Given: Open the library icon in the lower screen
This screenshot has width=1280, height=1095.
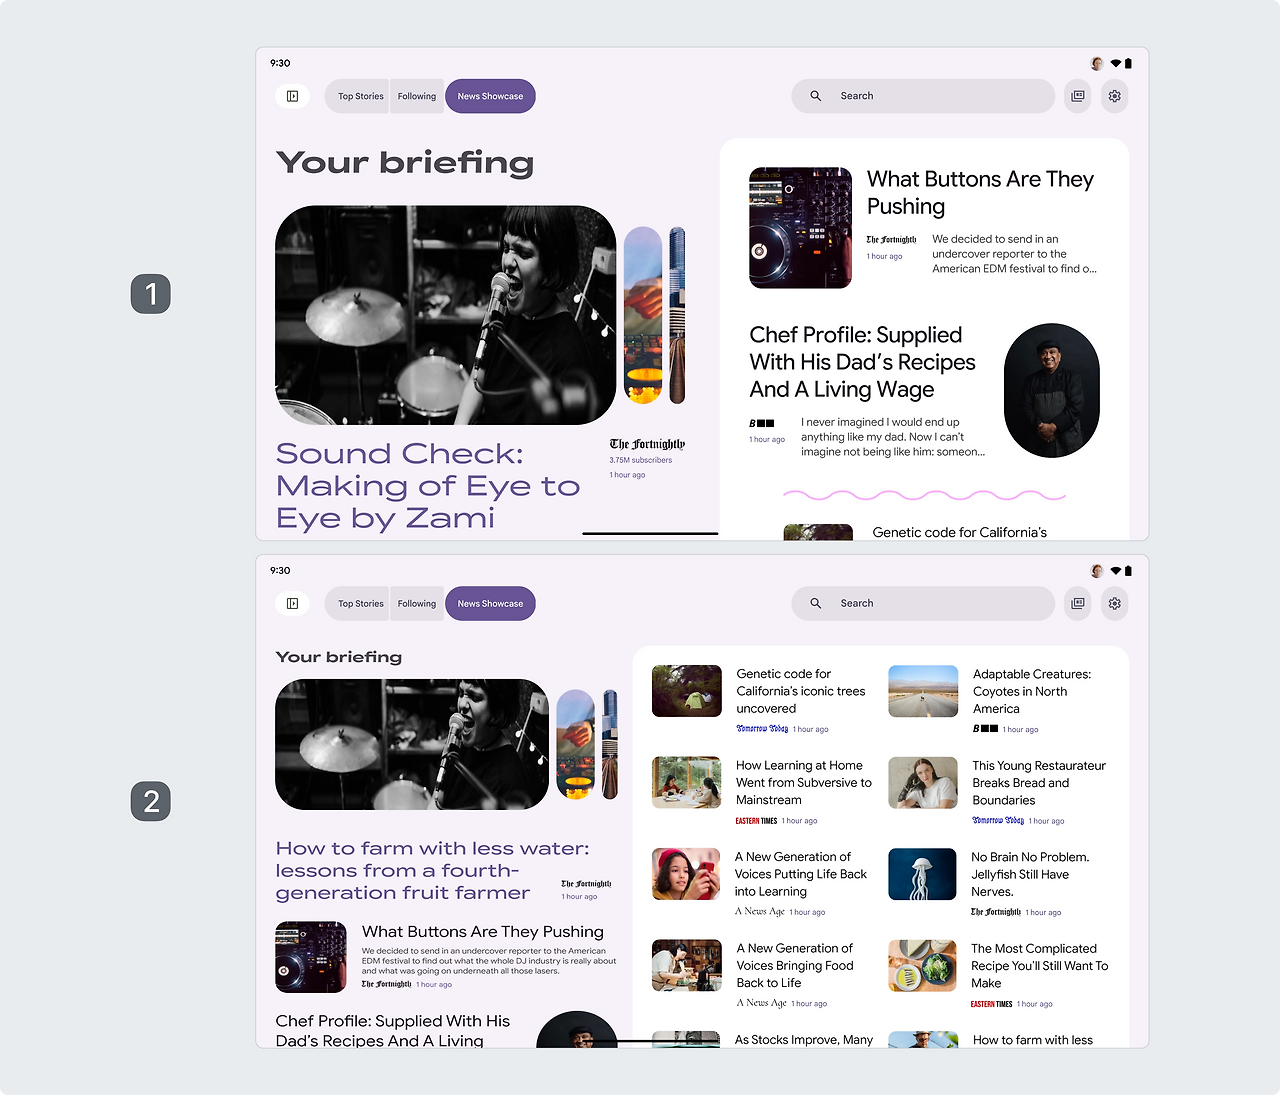Looking at the screenshot, I should (x=1078, y=603).
